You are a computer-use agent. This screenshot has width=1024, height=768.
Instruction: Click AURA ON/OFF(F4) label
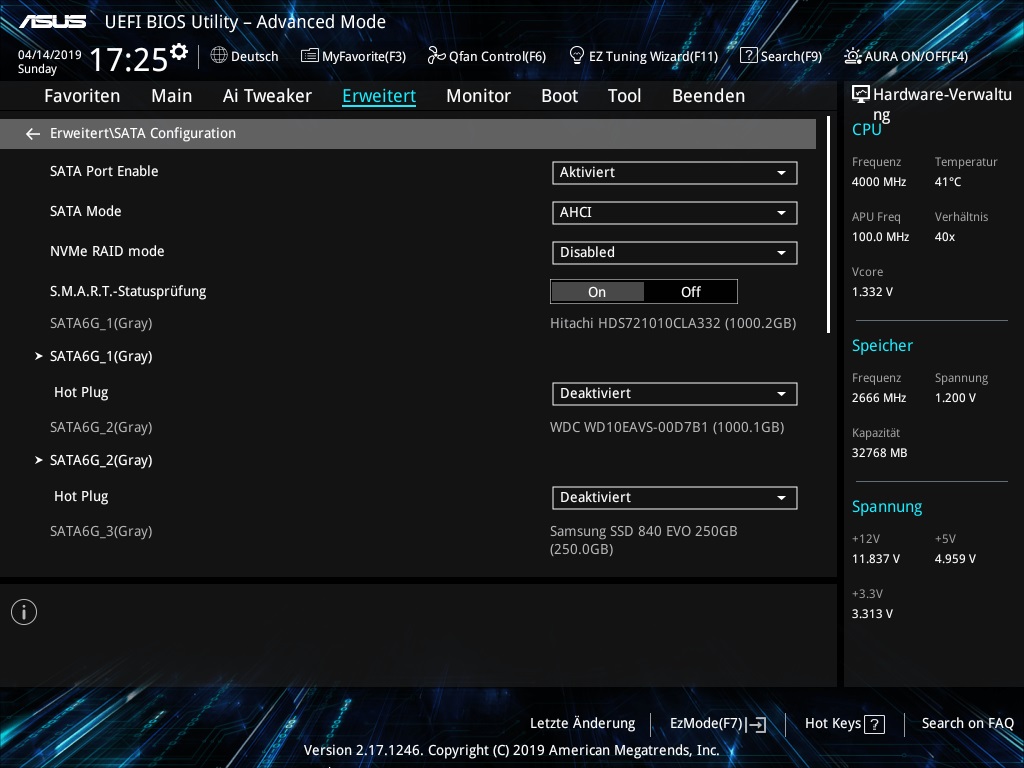point(916,56)
